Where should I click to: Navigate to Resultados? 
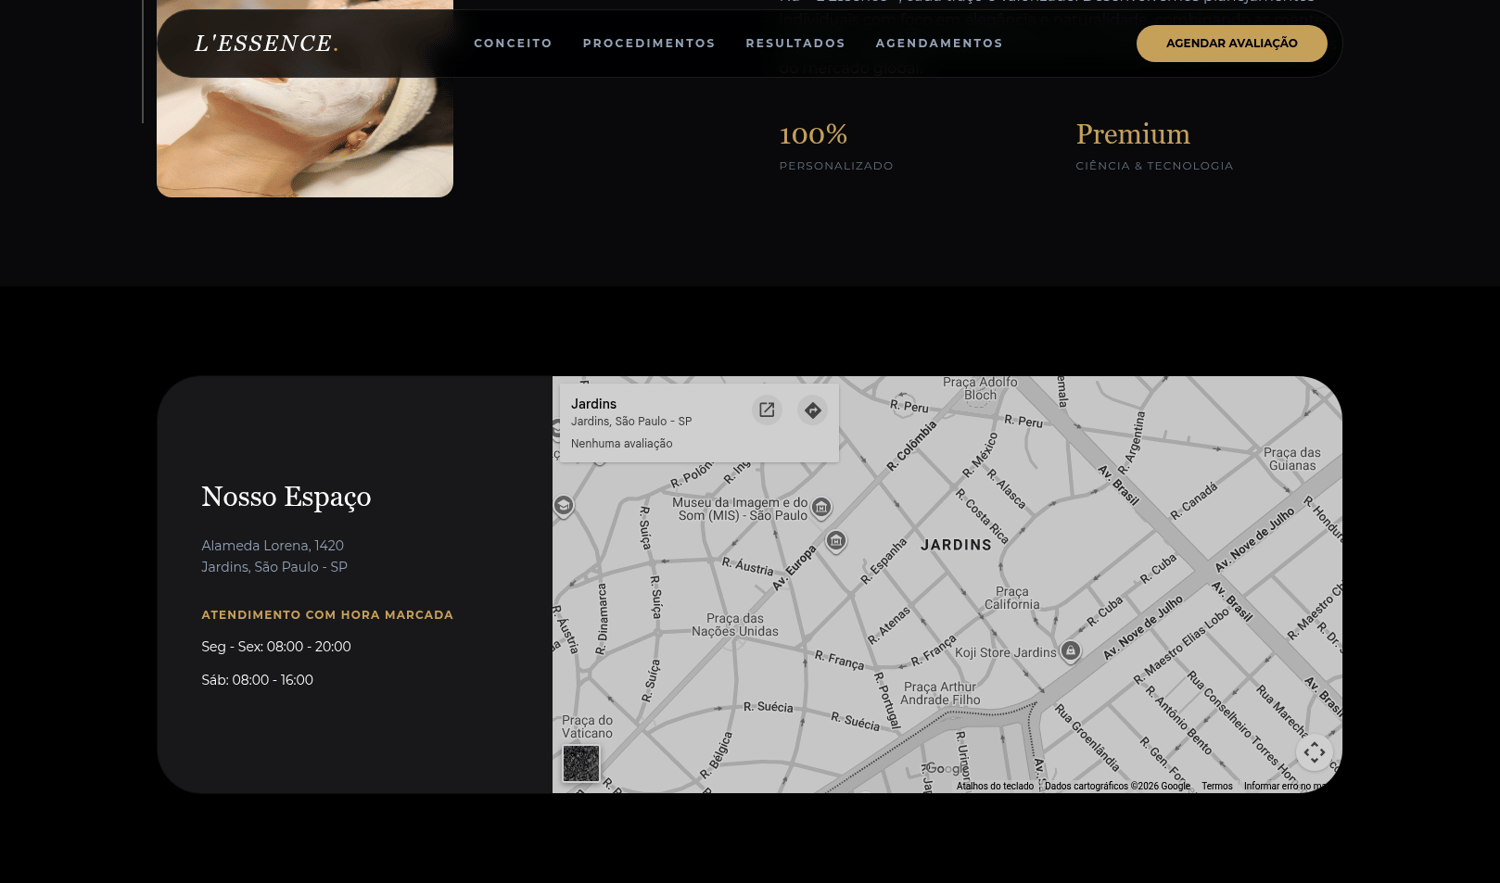(x=795, y=43)
